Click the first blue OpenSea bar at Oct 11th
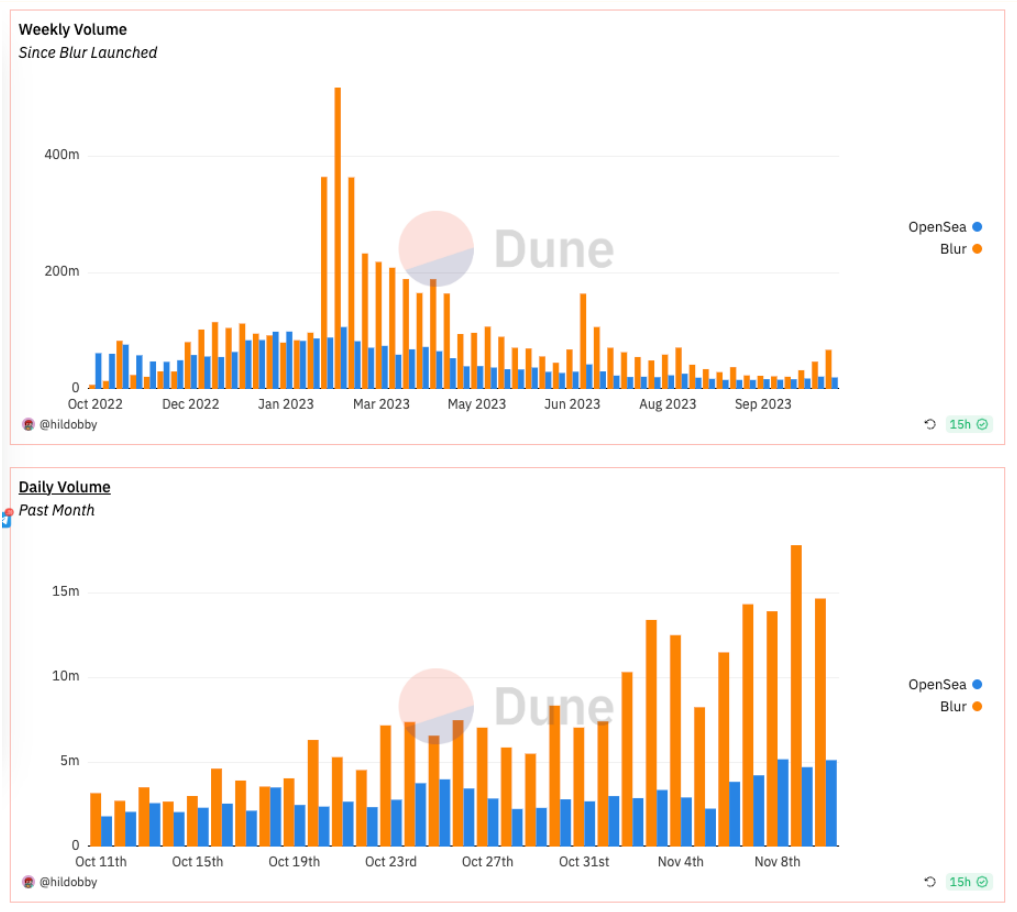1017x912 pixels. [107, 831]
